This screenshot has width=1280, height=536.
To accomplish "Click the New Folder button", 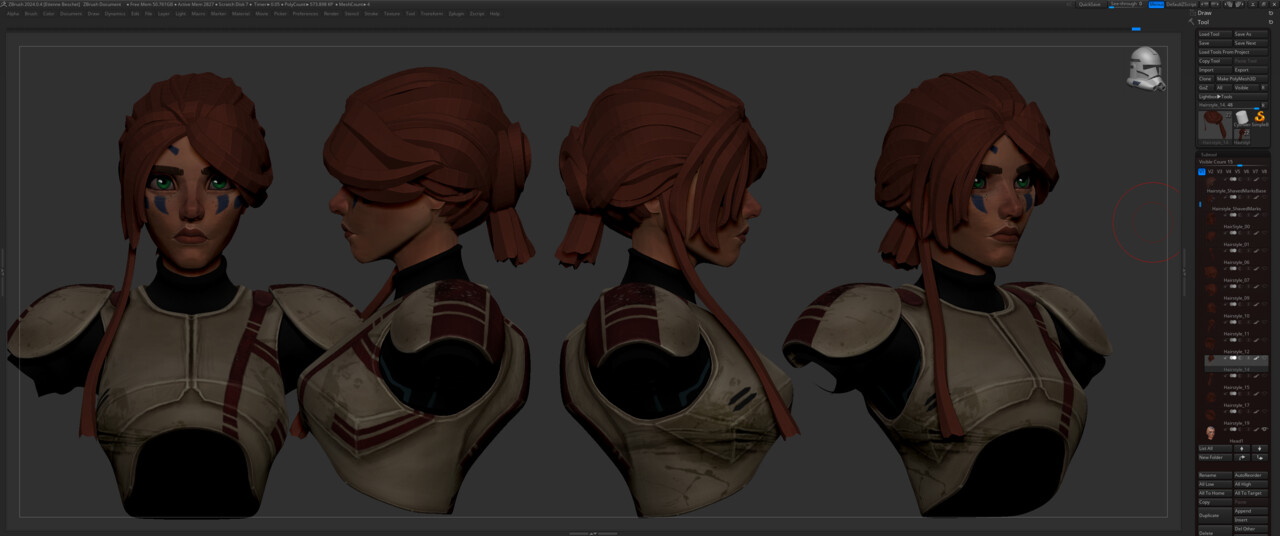I will [1215, 457].
